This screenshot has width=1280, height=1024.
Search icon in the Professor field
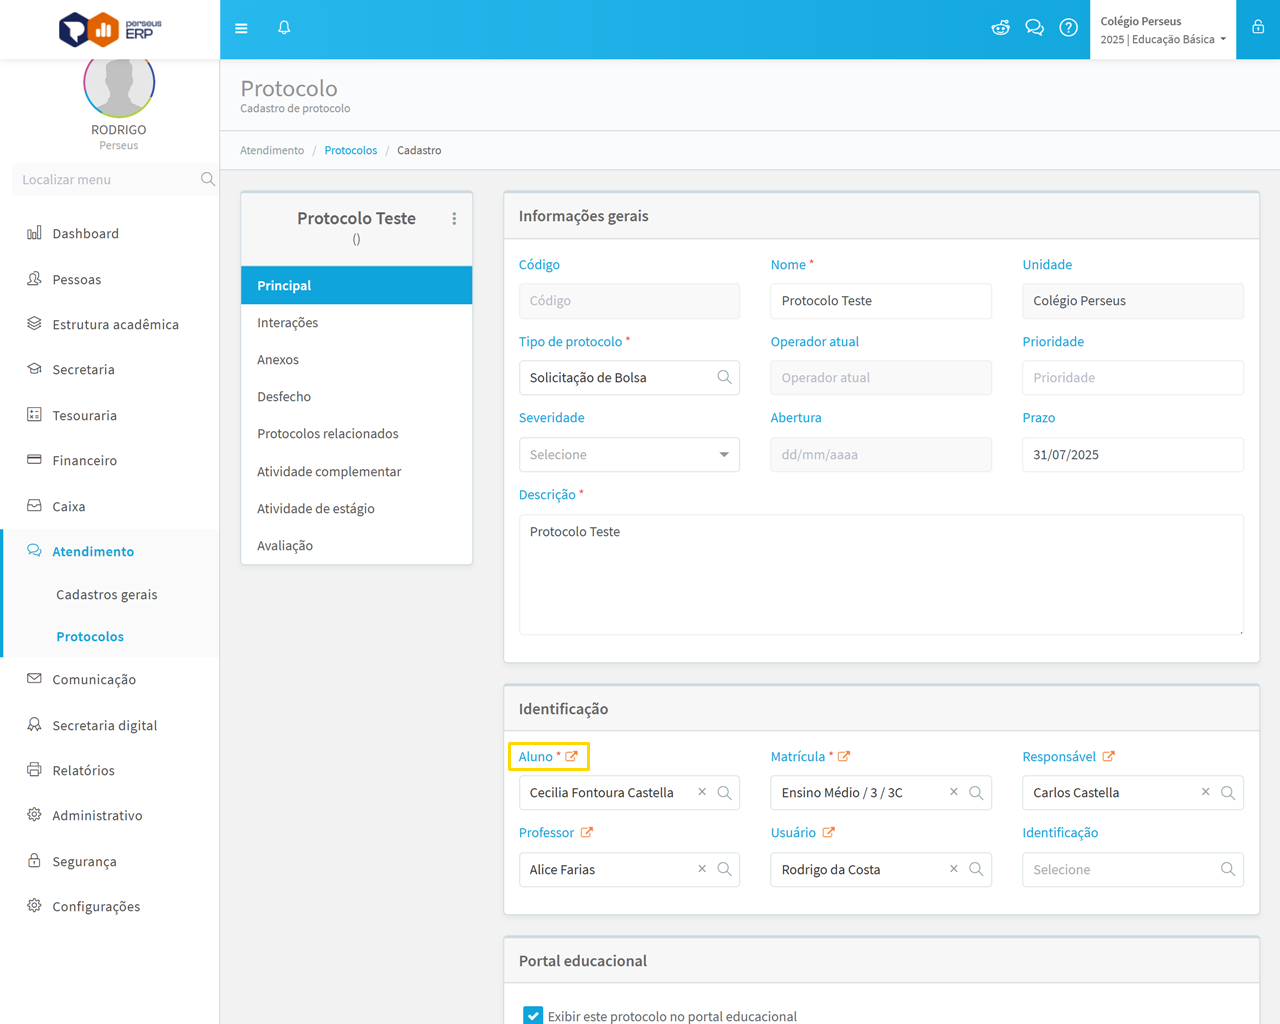click(724, 869)
